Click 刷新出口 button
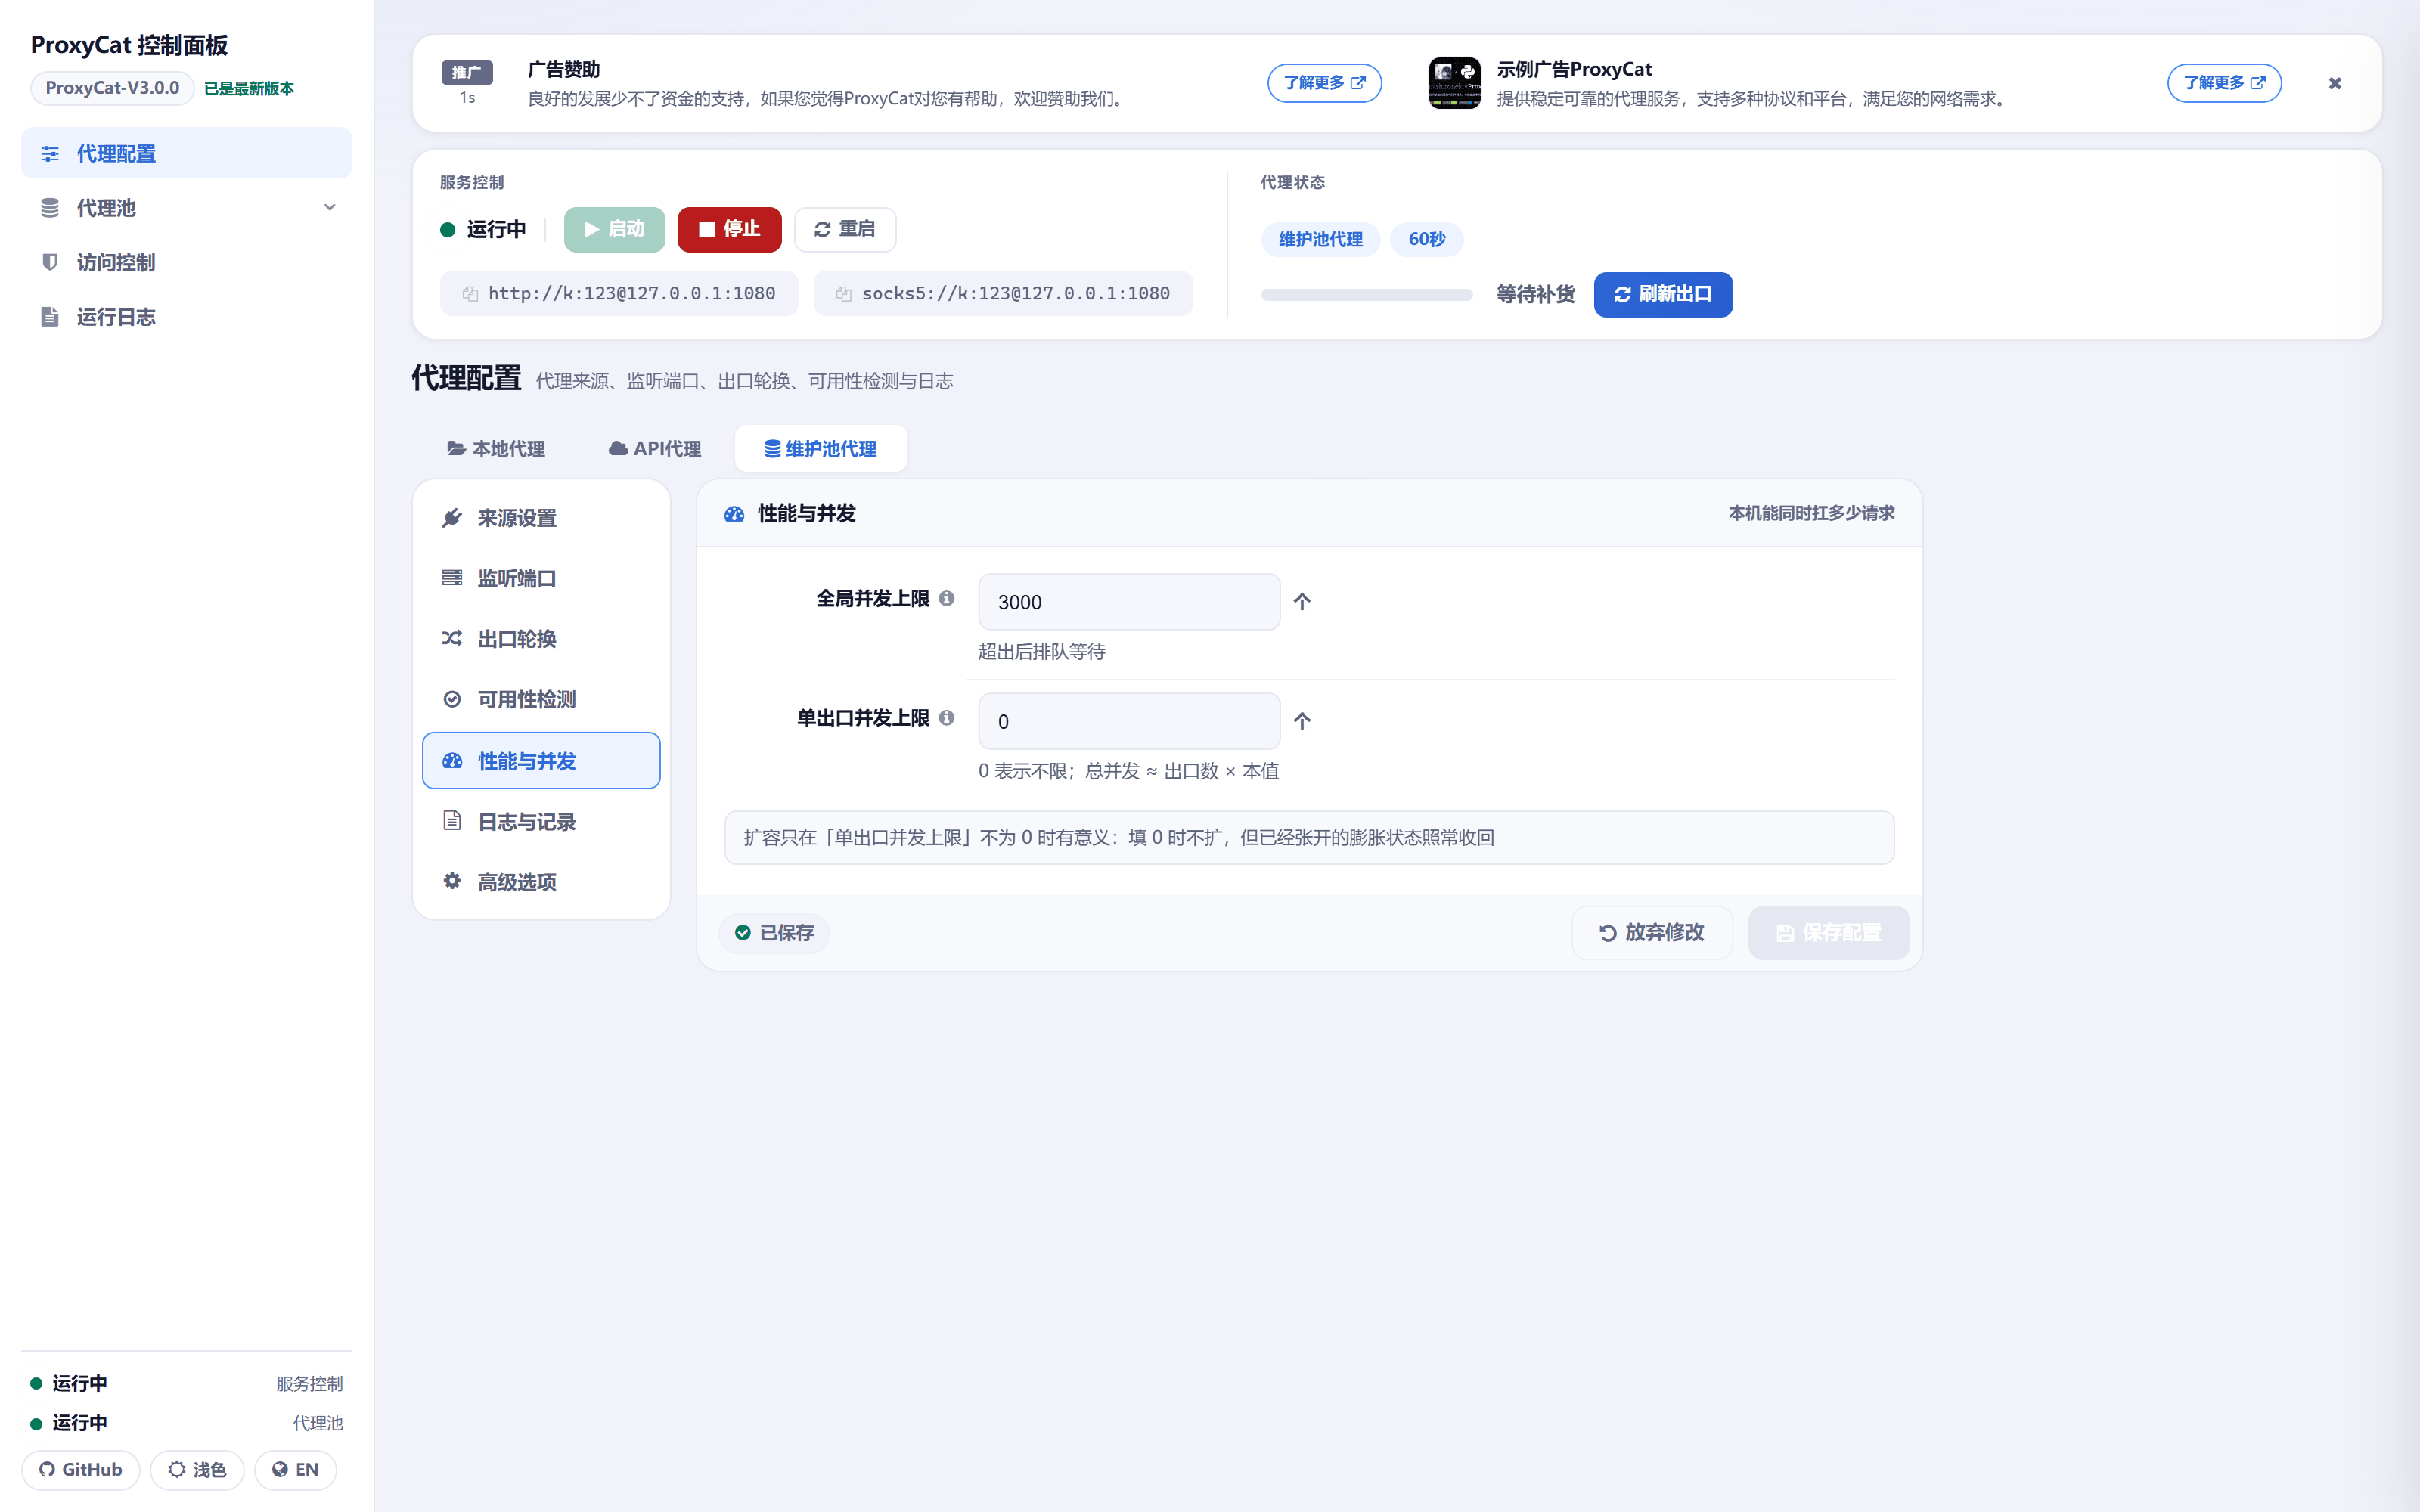This screenshot has height=1512, width=2420. [1663, 294]
